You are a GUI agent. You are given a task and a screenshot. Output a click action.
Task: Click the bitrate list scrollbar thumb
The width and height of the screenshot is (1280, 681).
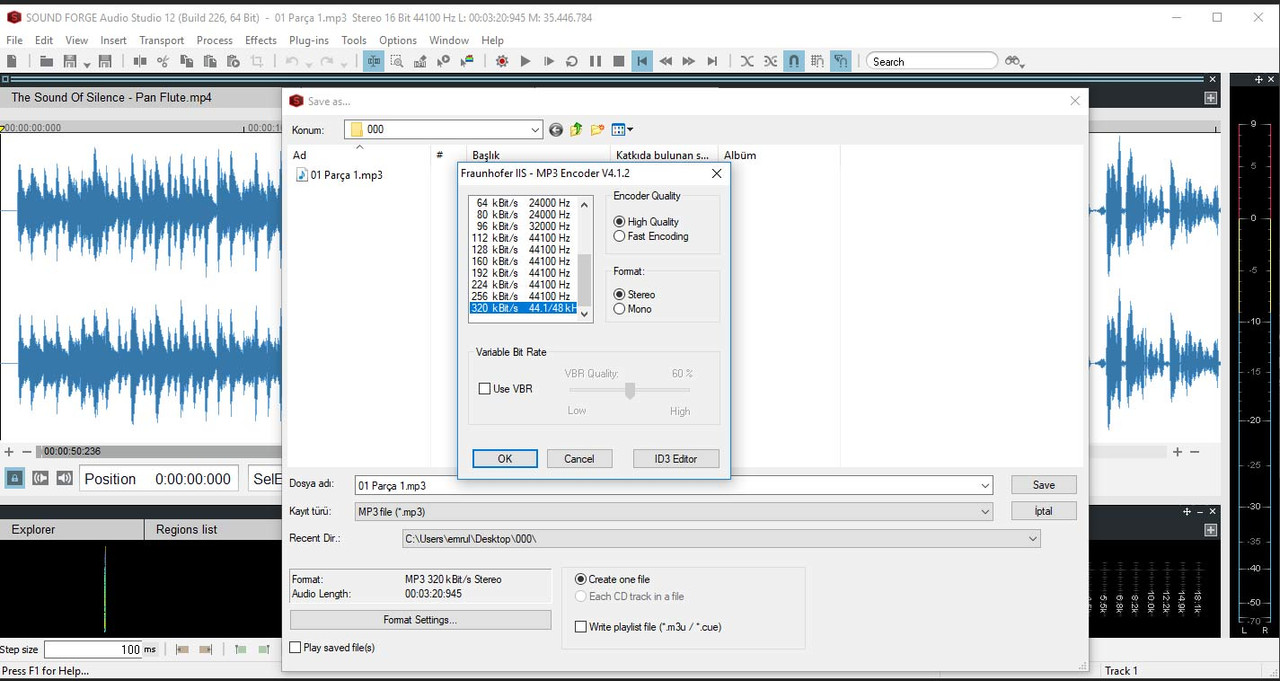coord(585,281)
